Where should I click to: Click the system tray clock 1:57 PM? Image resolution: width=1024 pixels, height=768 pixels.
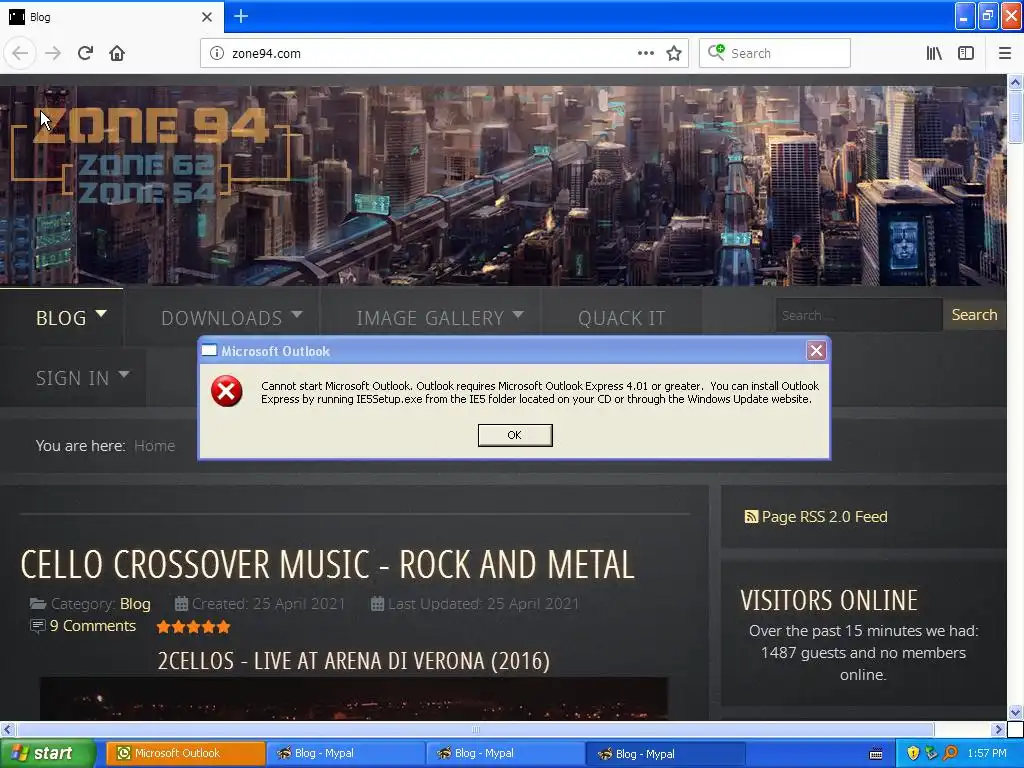pyautogui.click(x=987, y=753)
